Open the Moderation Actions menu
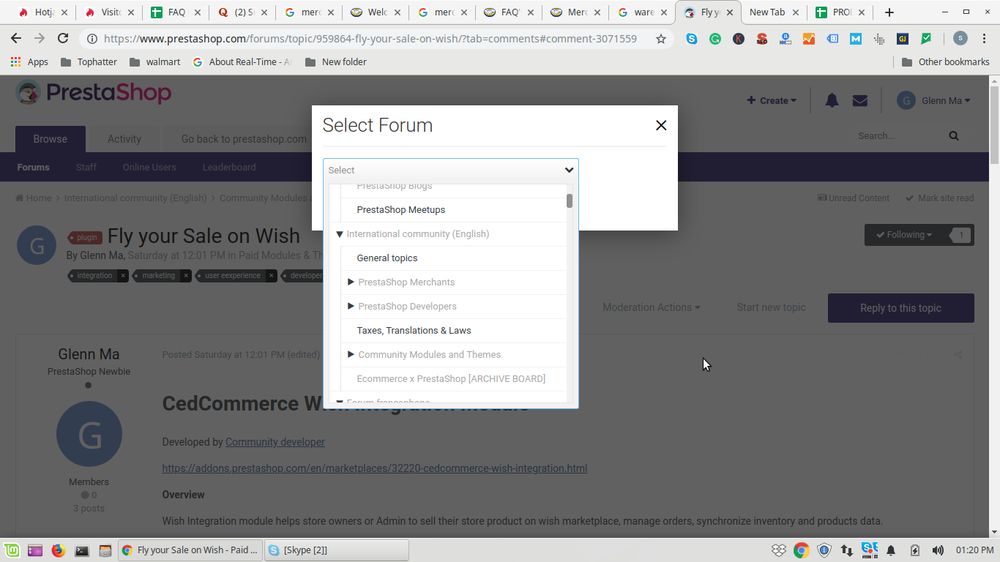This screenshot has height=562, width=1000. pyautogui.click(x=651, y=307)
